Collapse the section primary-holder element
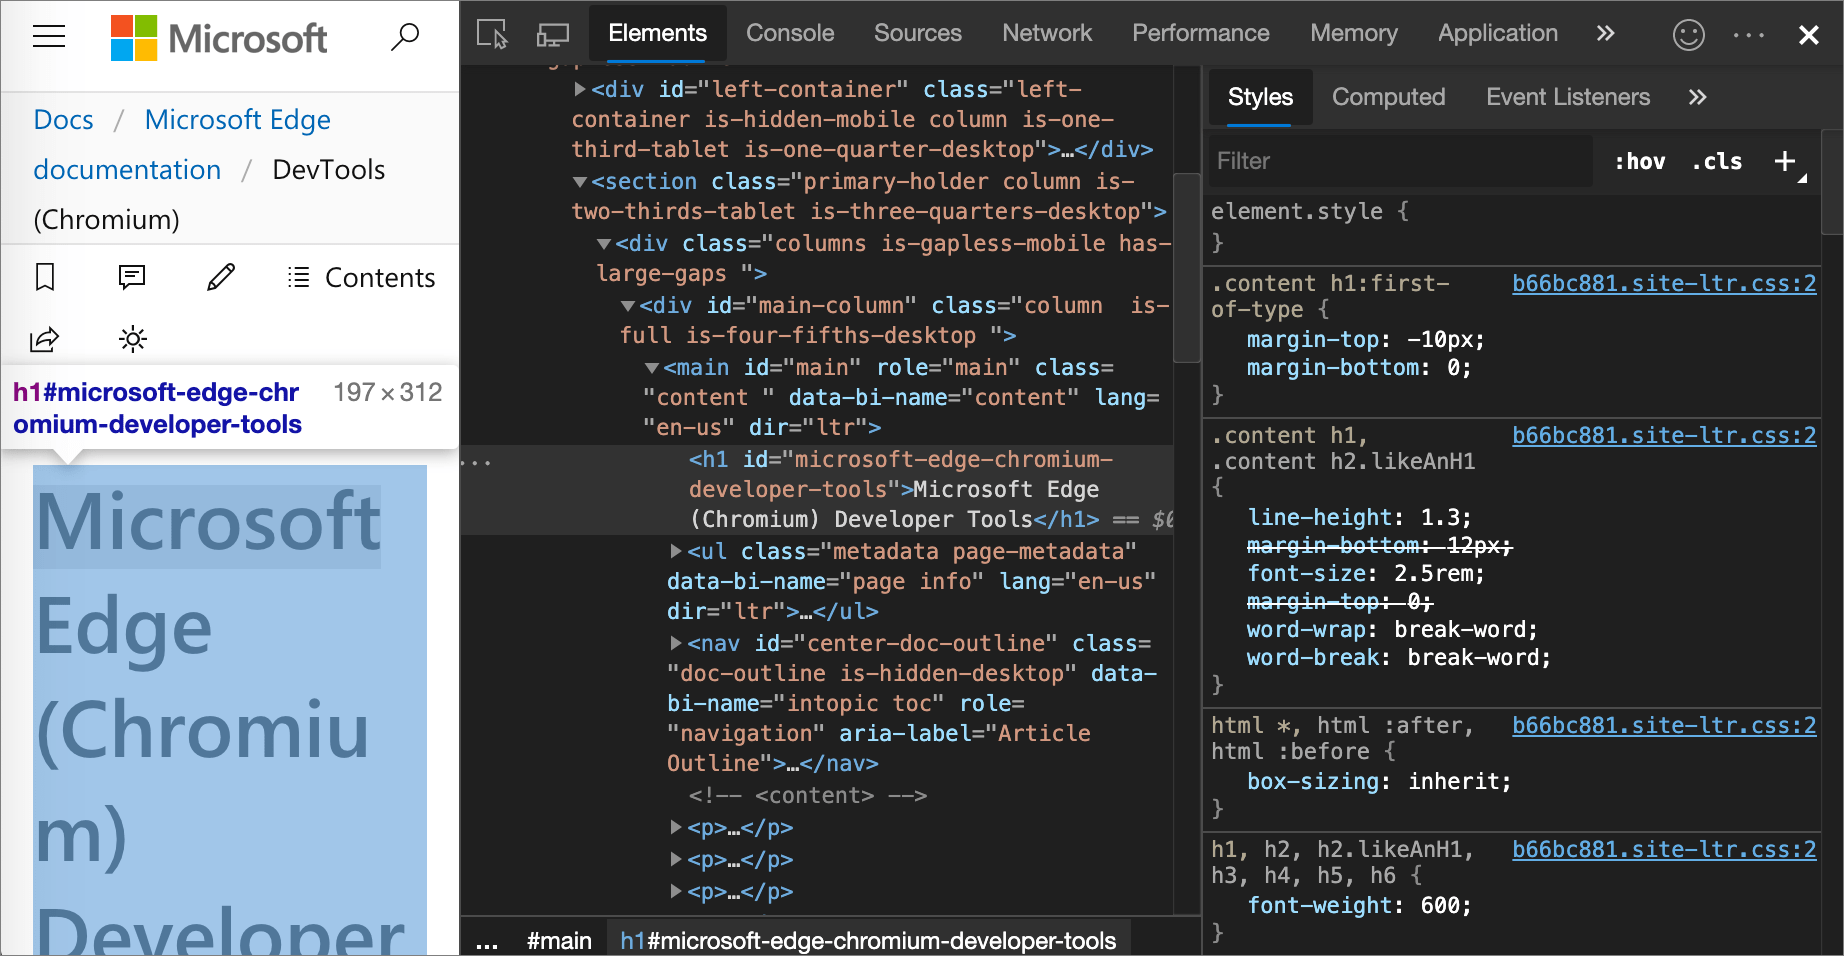This screenshot has height=956, width=1844. [580, 181]
